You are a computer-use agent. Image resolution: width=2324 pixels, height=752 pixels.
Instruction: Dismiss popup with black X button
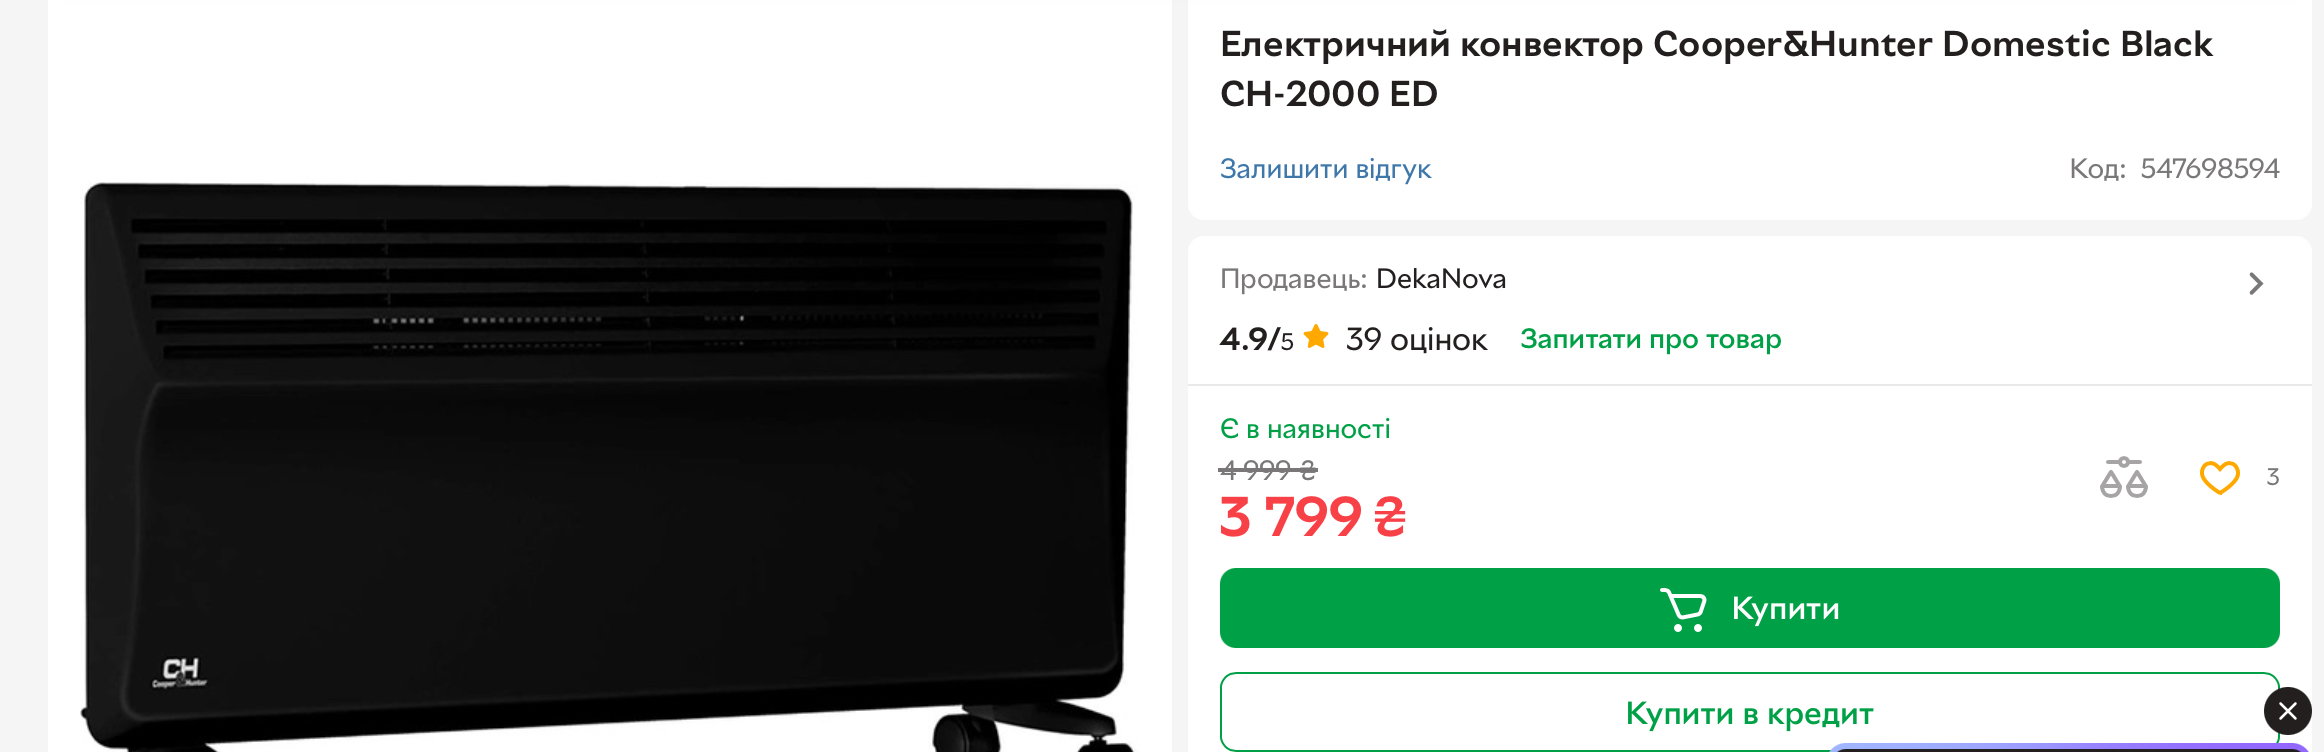(x=2287, y=711)
